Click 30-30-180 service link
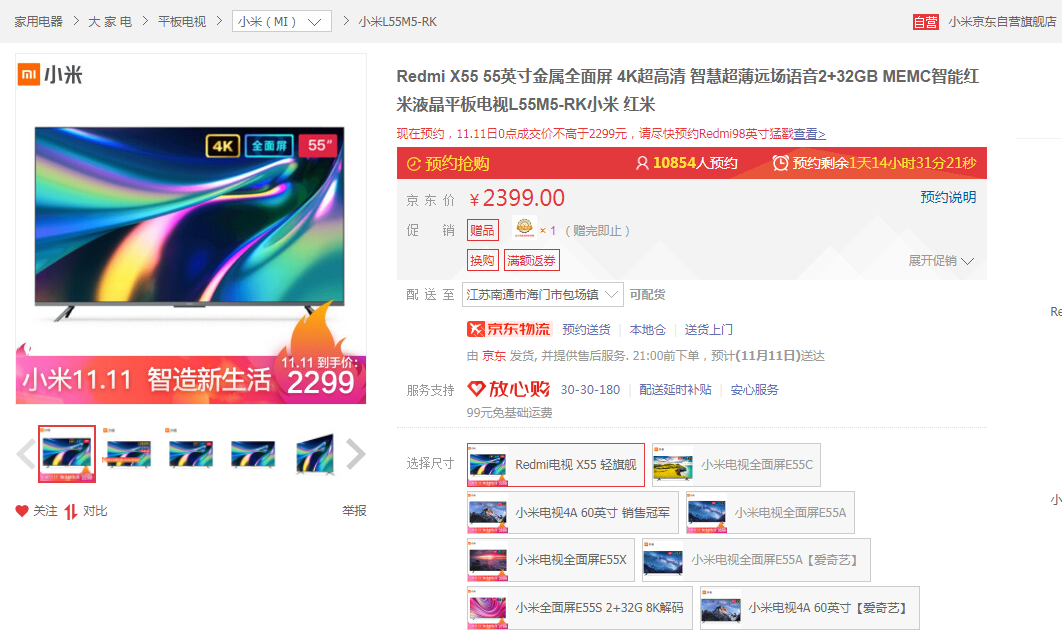Image resolution: width=1062 pixels, height=634 pixels. tap(590, 389)
